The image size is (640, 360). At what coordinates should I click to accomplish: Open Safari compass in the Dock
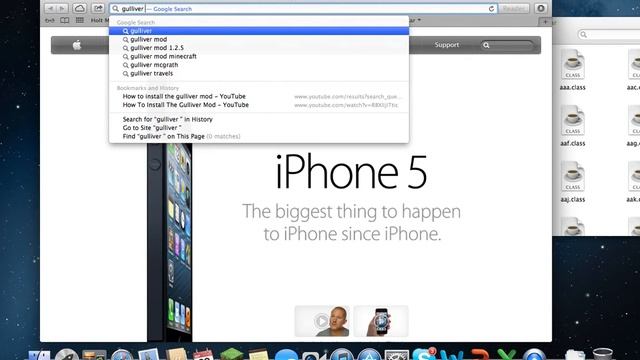point(122,354)
